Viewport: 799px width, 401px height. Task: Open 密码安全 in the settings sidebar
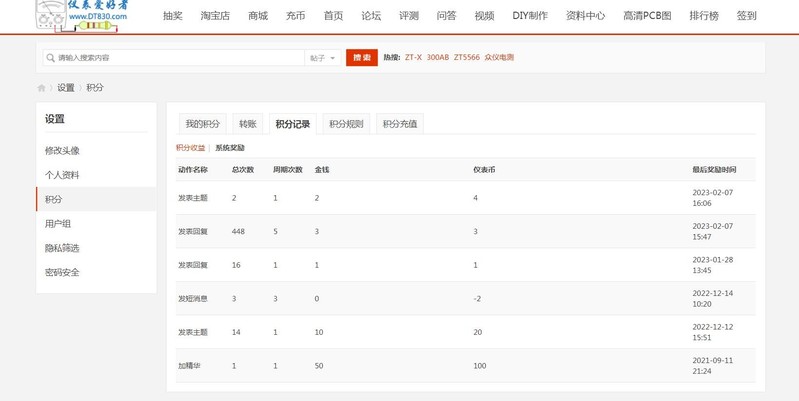62,272
